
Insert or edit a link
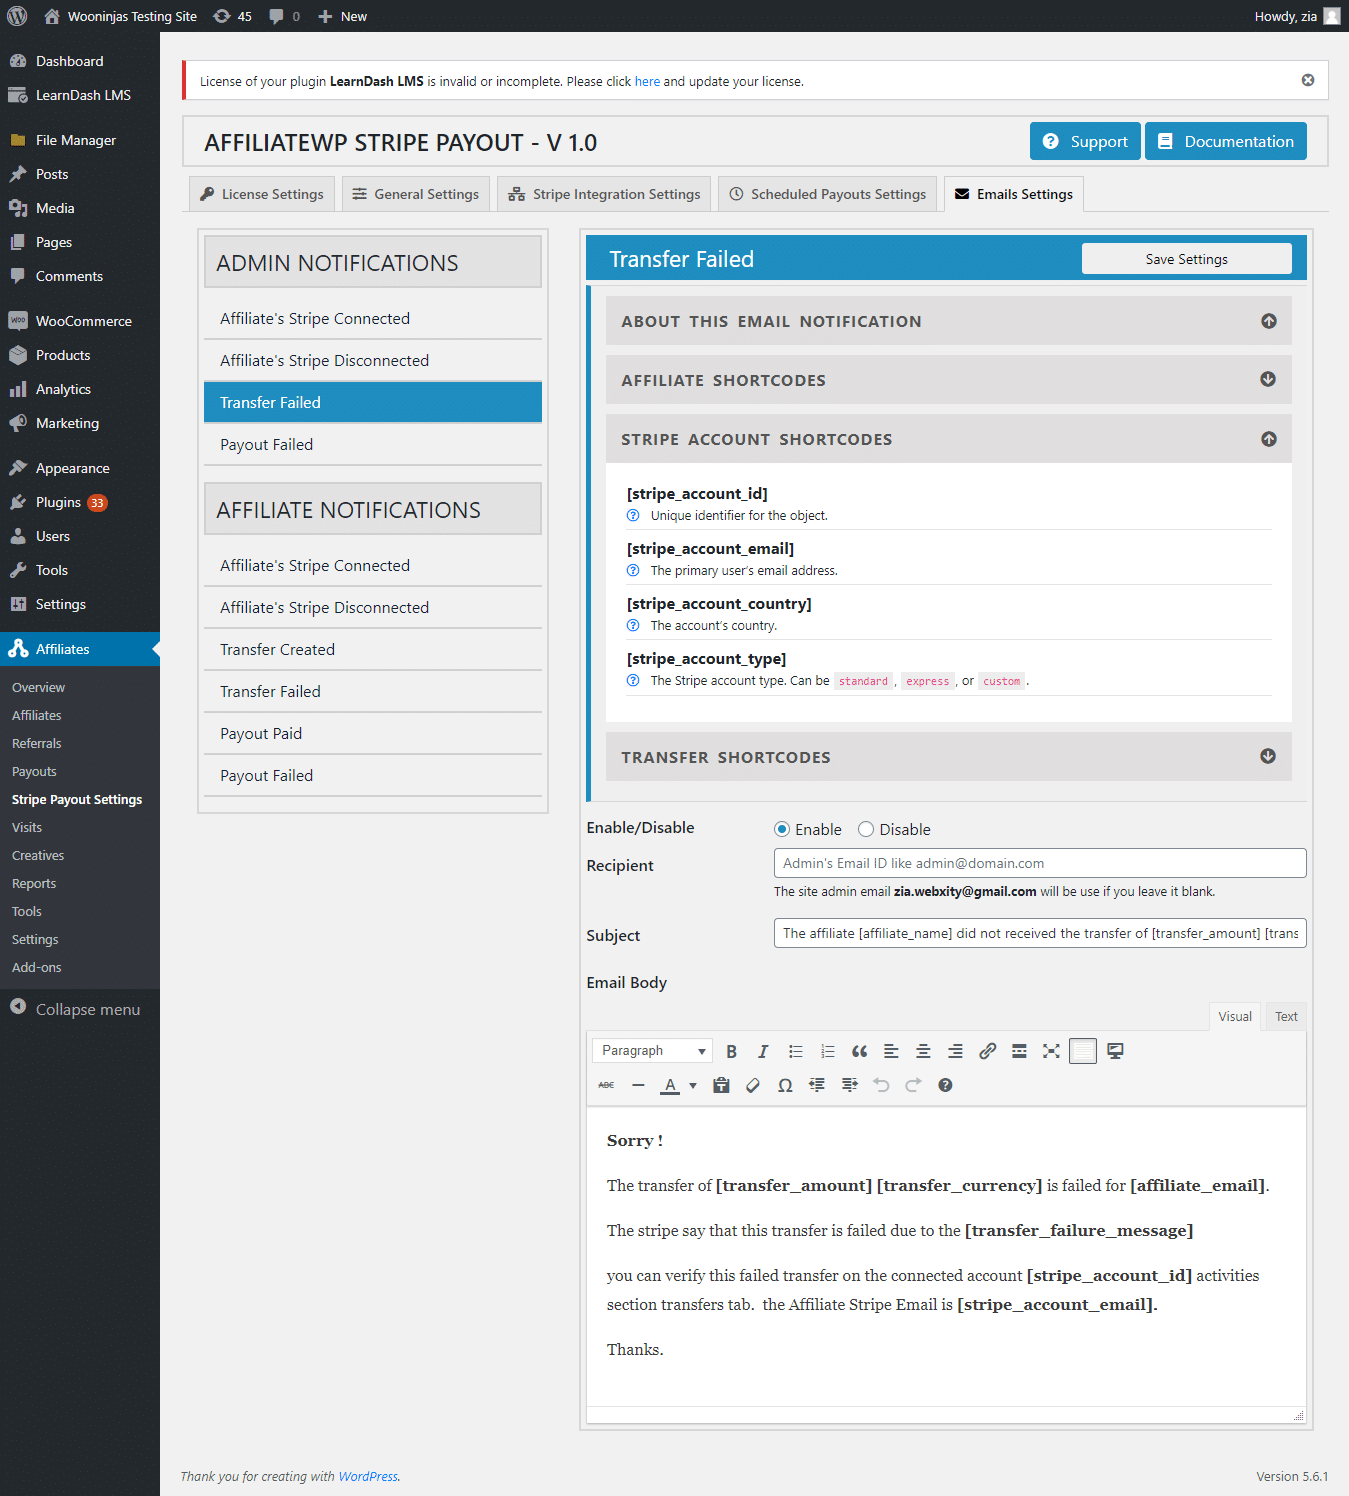(x=987, y=1051)
